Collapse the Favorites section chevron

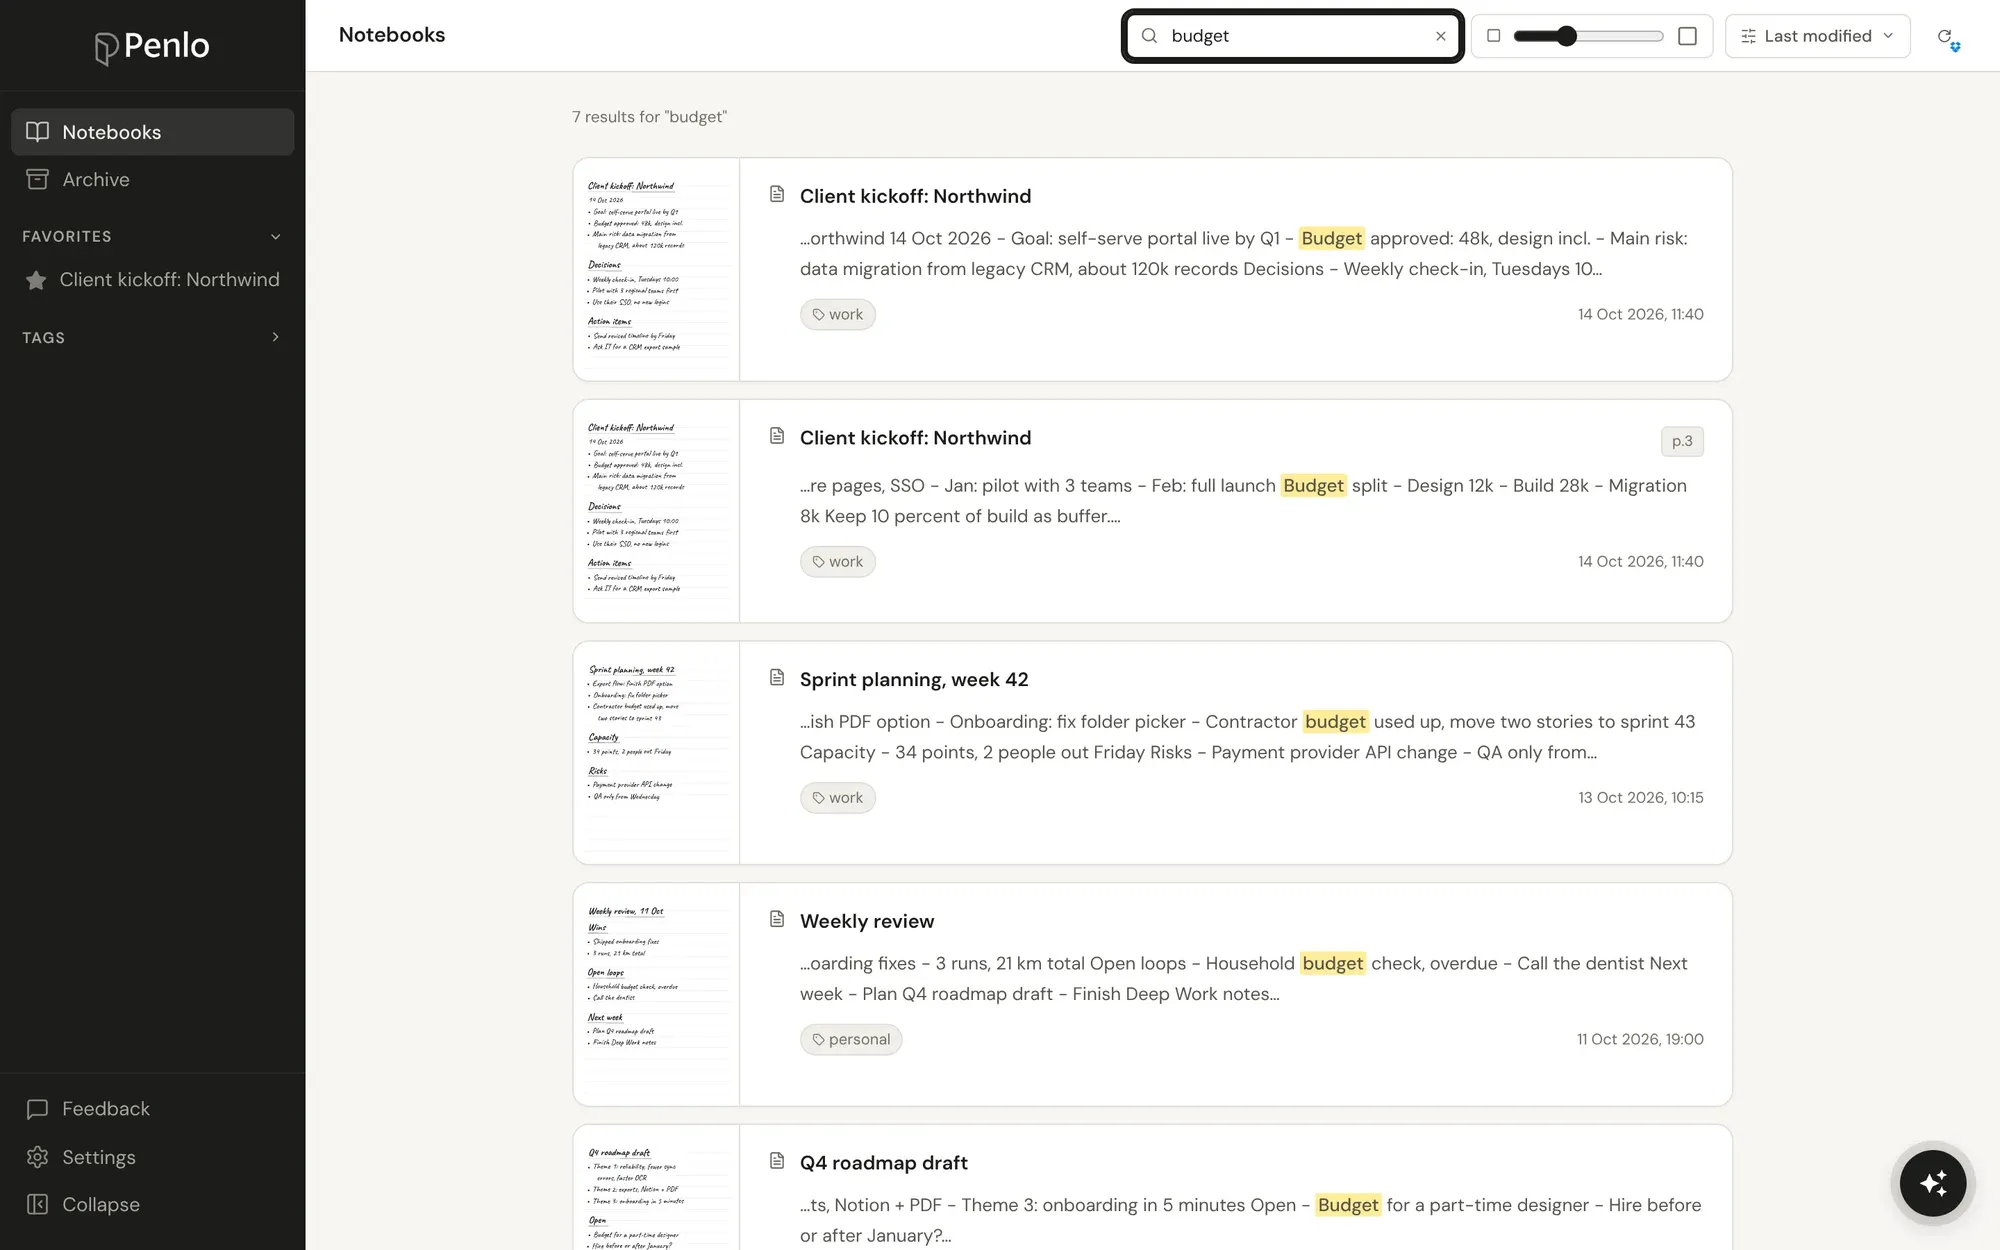276,237
